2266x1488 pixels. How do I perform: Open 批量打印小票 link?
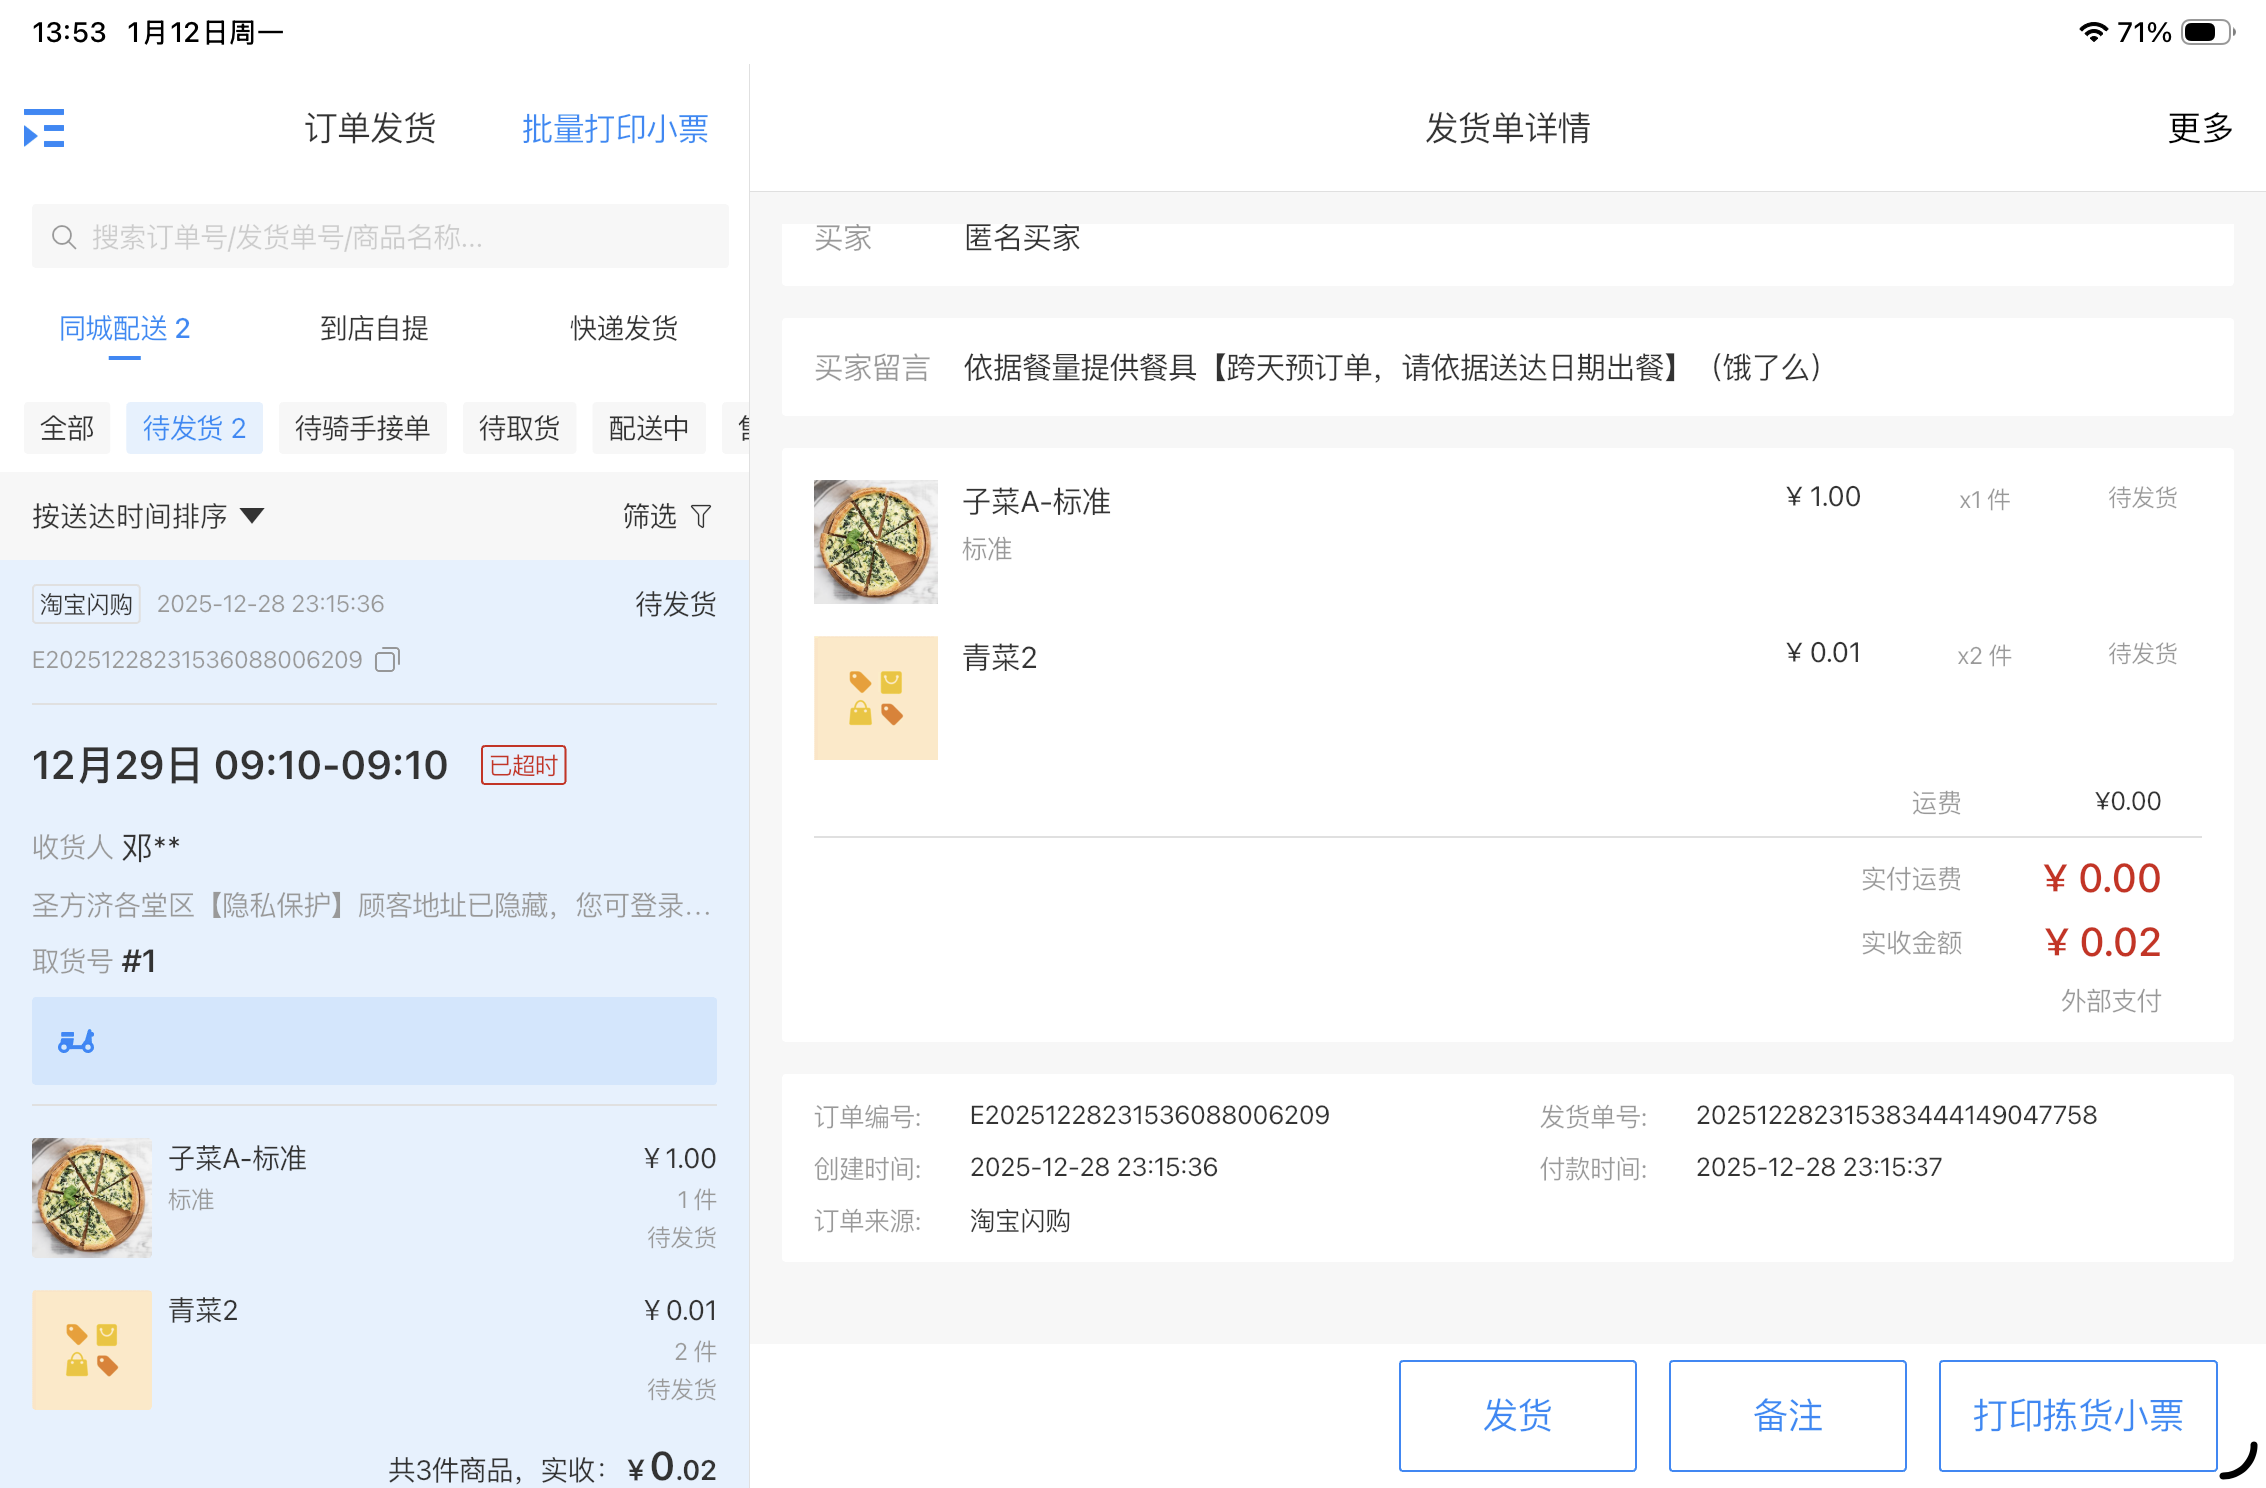click(x=615, y=128)
